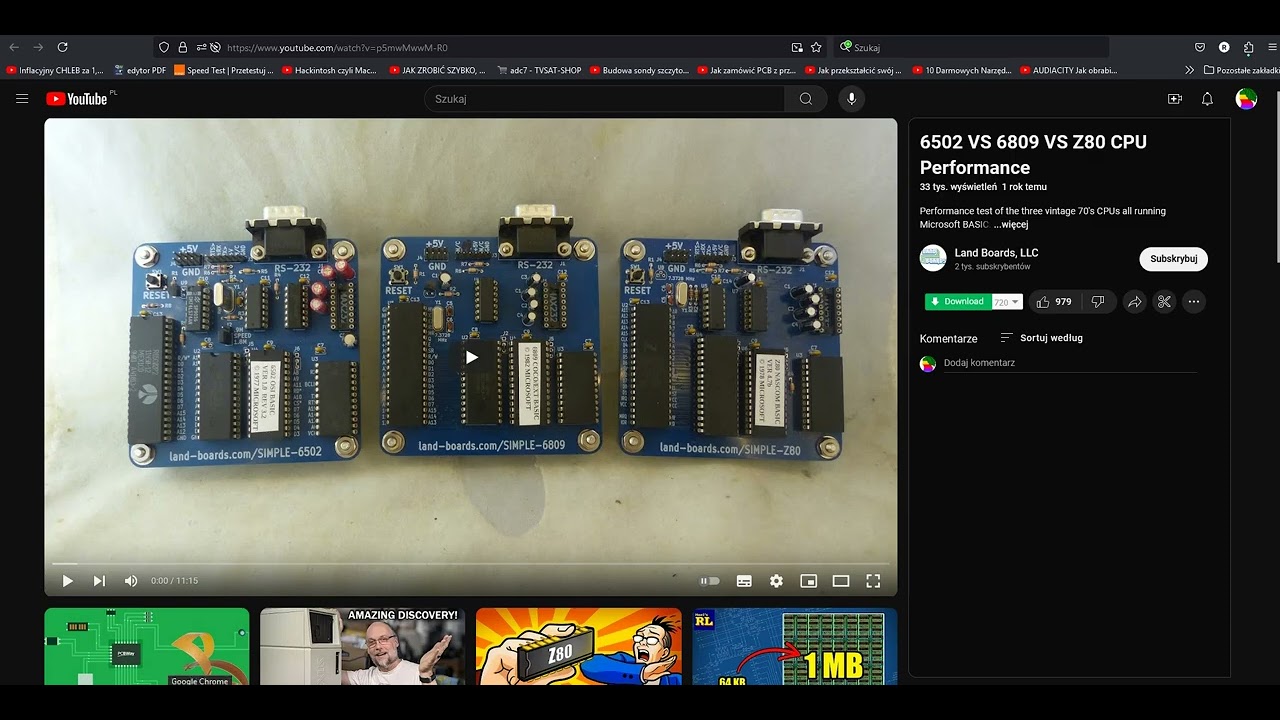Open the 720 quality dropdown
The width and height of the screenshot is (1280, 720).
[x=1006, y=302]
